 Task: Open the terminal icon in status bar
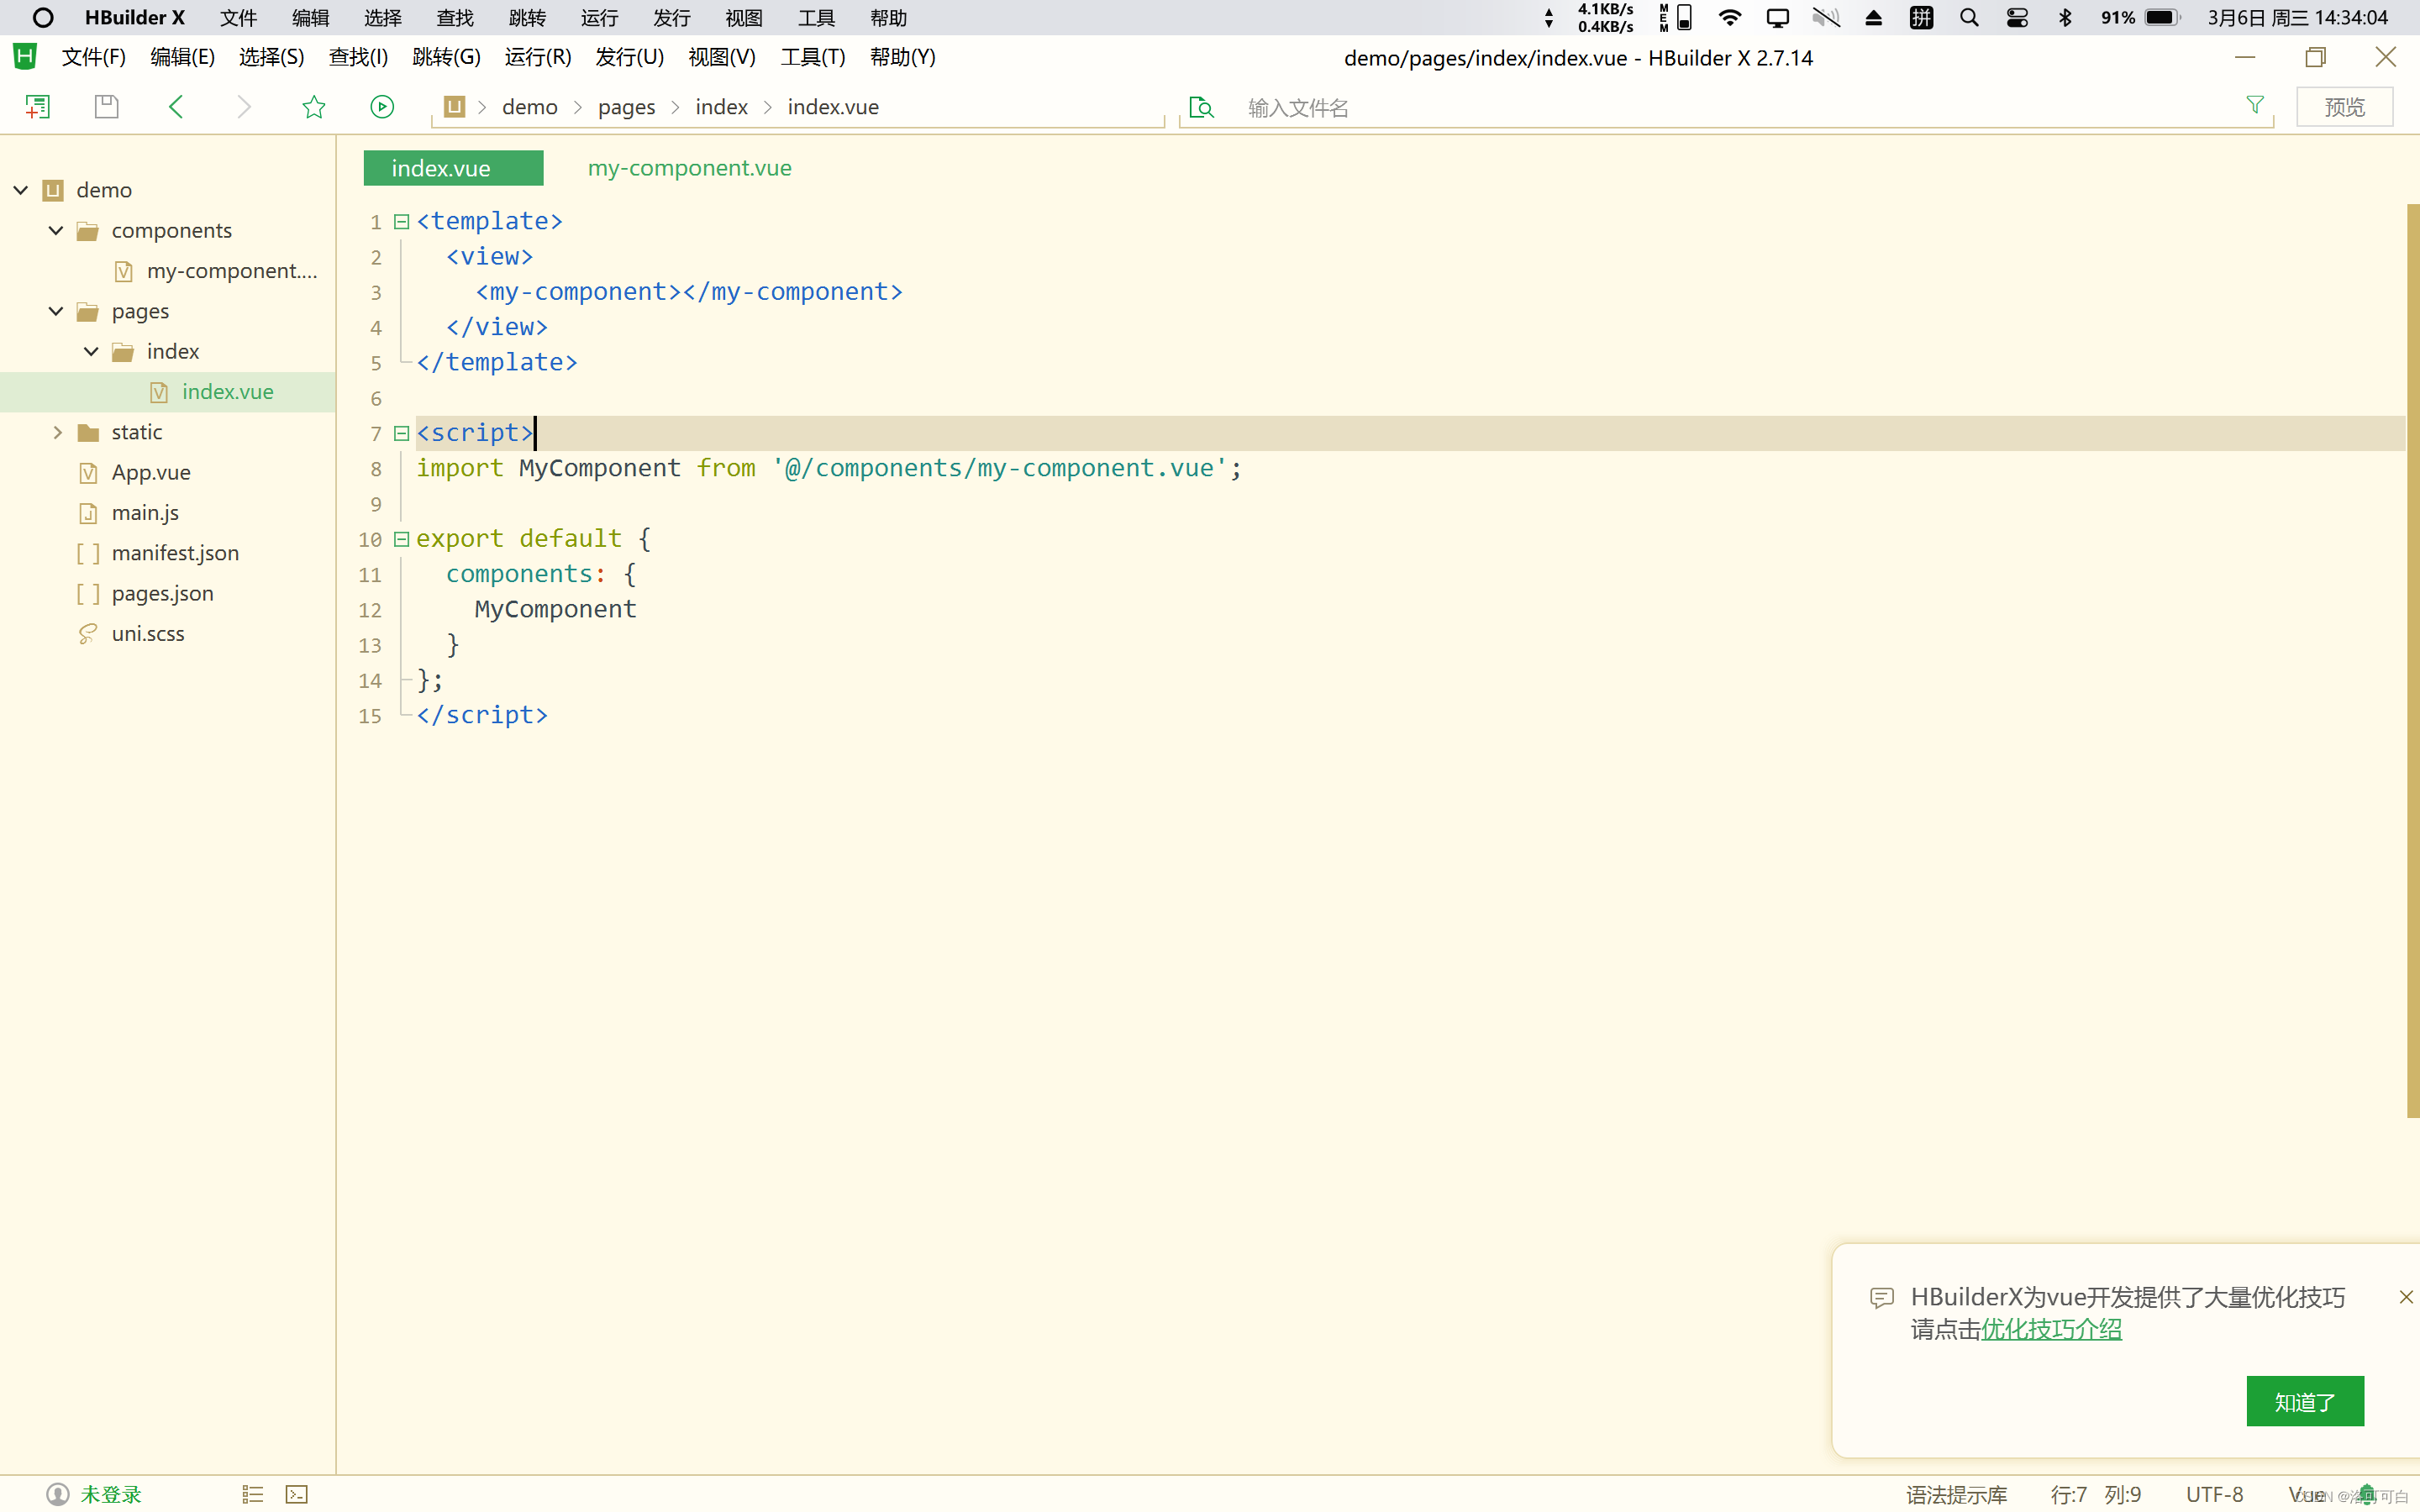tap(297, 1494)
